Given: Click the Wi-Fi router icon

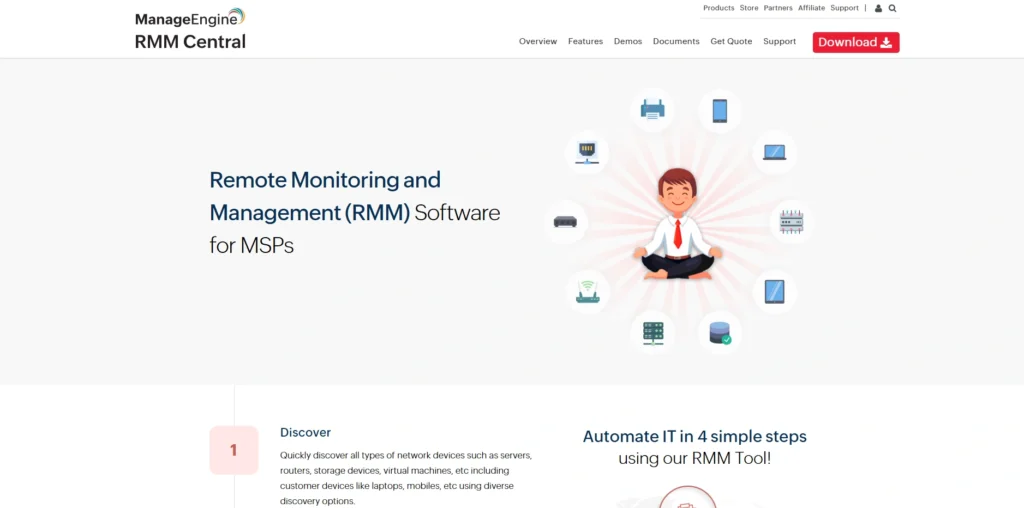Looking at the screenshot, I should click(x=588, y=291).
